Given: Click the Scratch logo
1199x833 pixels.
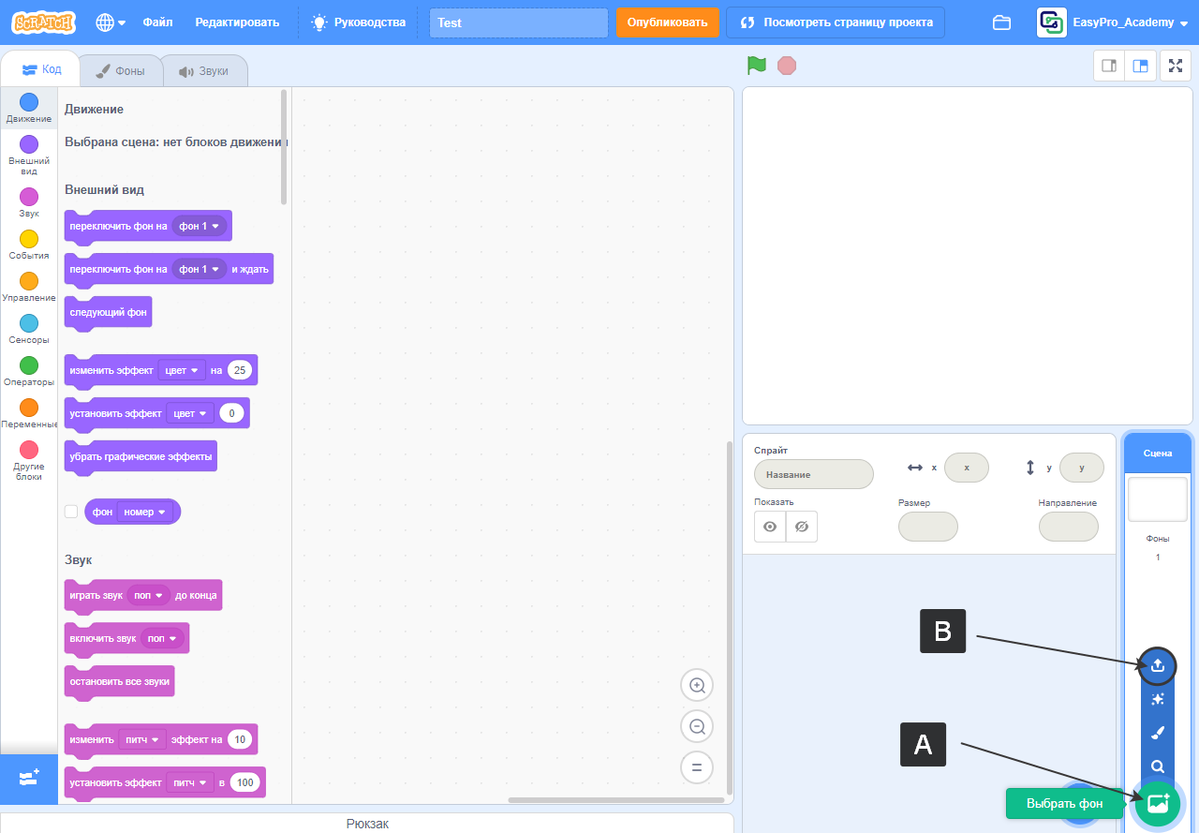Looking at the screenshot, I should [44, 22].
